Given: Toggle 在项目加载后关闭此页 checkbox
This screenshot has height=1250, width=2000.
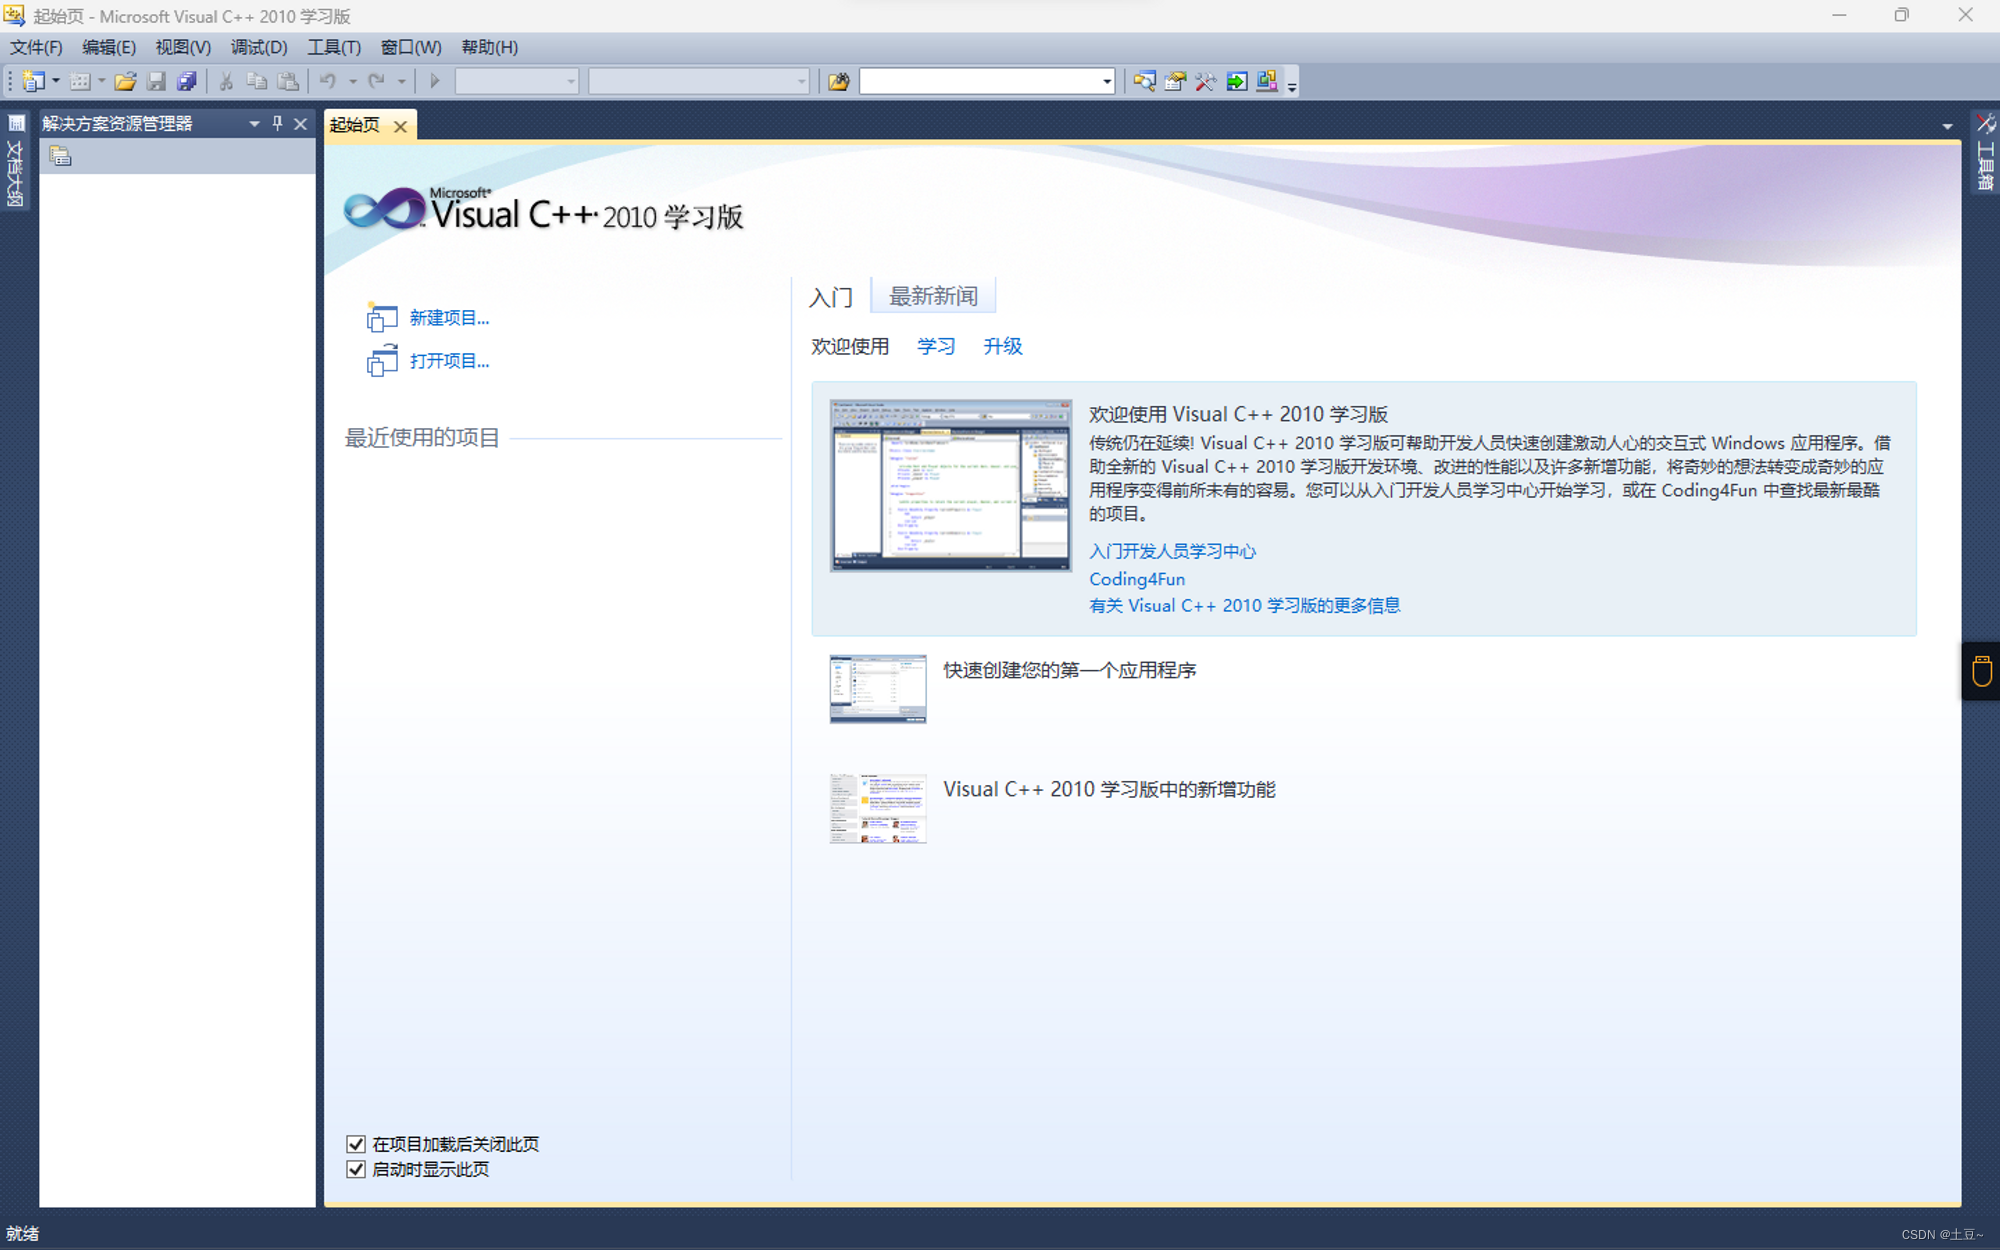Looking at the screenshot, I should click(356, 1144).
